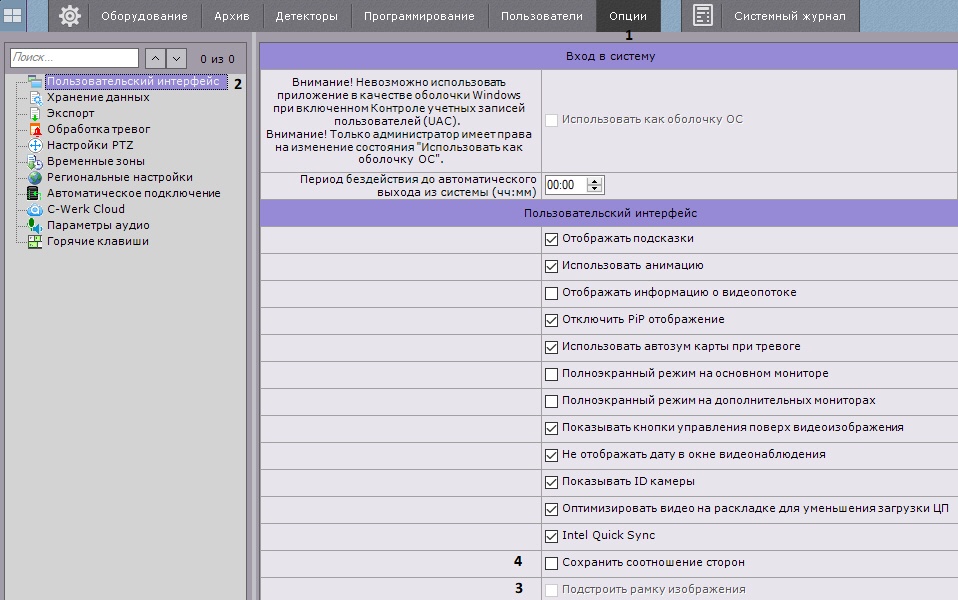Select Региональные настройки in the tree
958x600 pixels.
pyautogui.click(x=119, y=177)
